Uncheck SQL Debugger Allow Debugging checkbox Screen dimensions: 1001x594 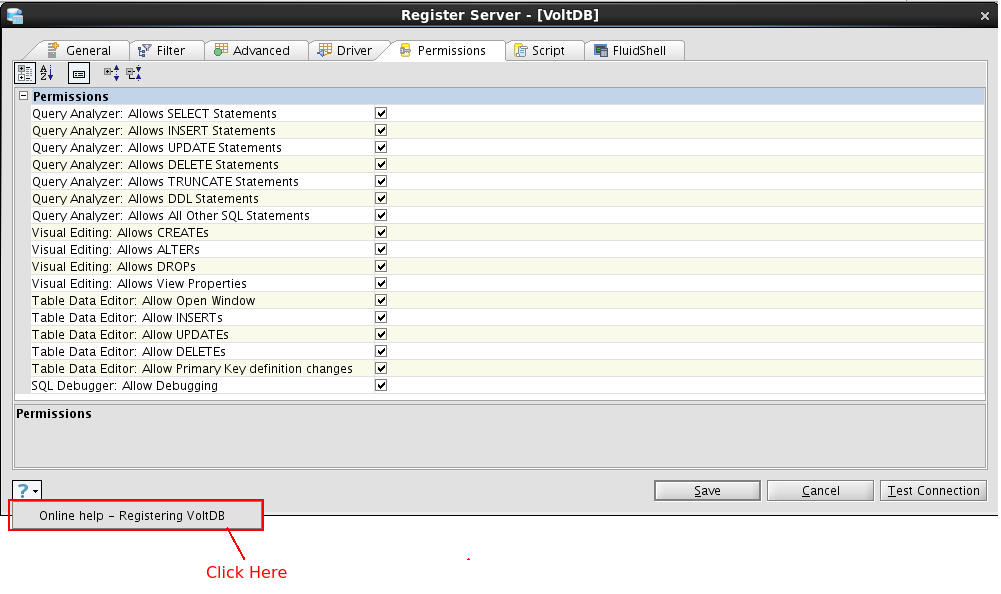(381, 385)
